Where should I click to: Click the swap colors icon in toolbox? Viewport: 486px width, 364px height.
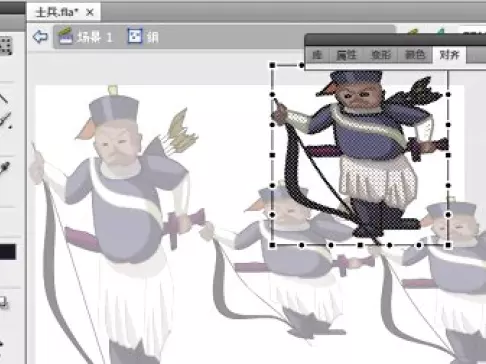[3, 303]
